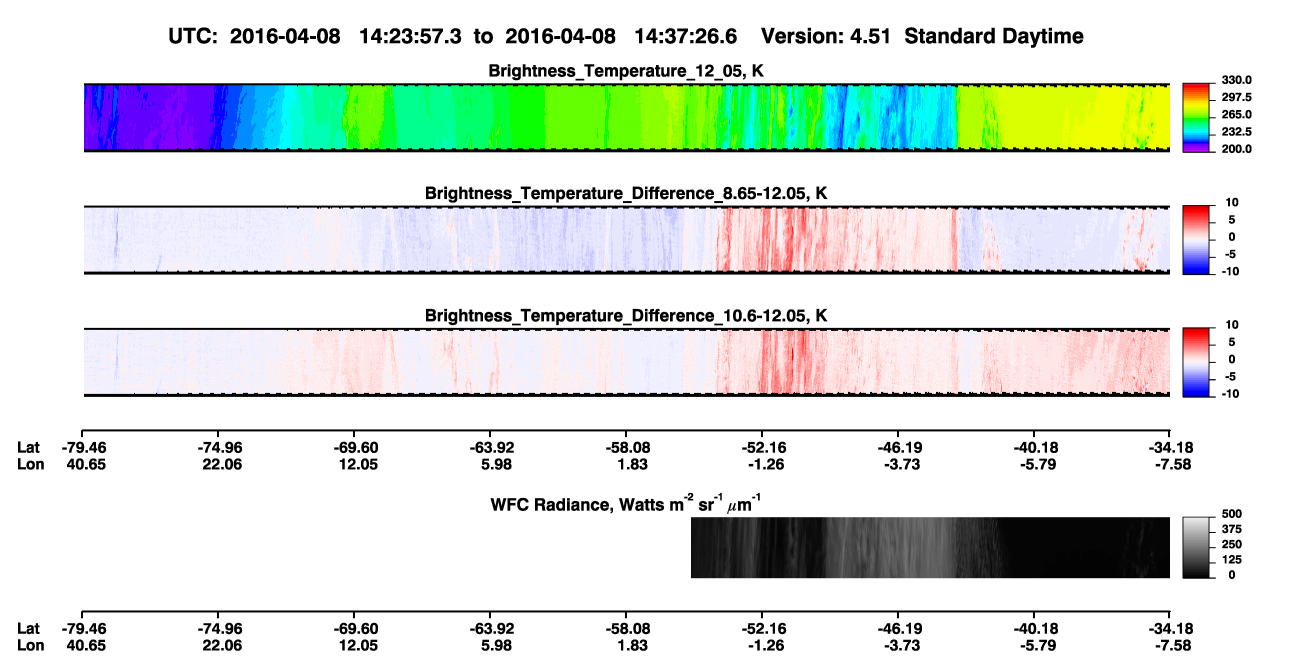Click the red-blue colorbar of 8.65-12.05 panel
This screenshot has width=1300, height=667.
pyautogui.click(x=1196, y=240)
